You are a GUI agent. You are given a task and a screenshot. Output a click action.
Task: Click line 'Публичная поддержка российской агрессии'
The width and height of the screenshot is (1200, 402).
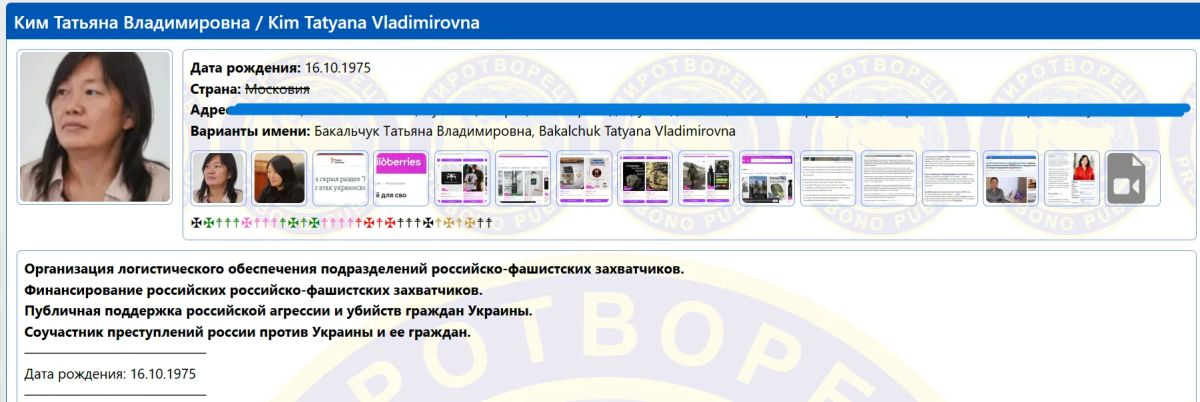pos(278,312)
